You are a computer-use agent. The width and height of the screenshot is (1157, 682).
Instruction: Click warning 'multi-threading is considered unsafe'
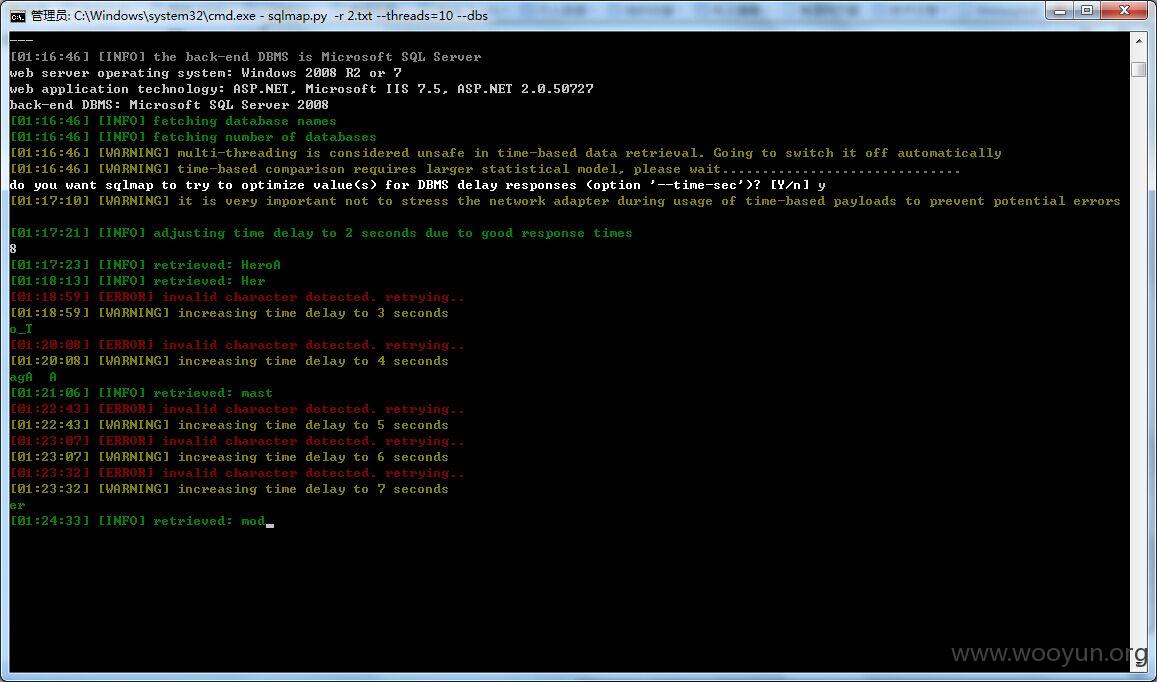click(x=505, y=154)
